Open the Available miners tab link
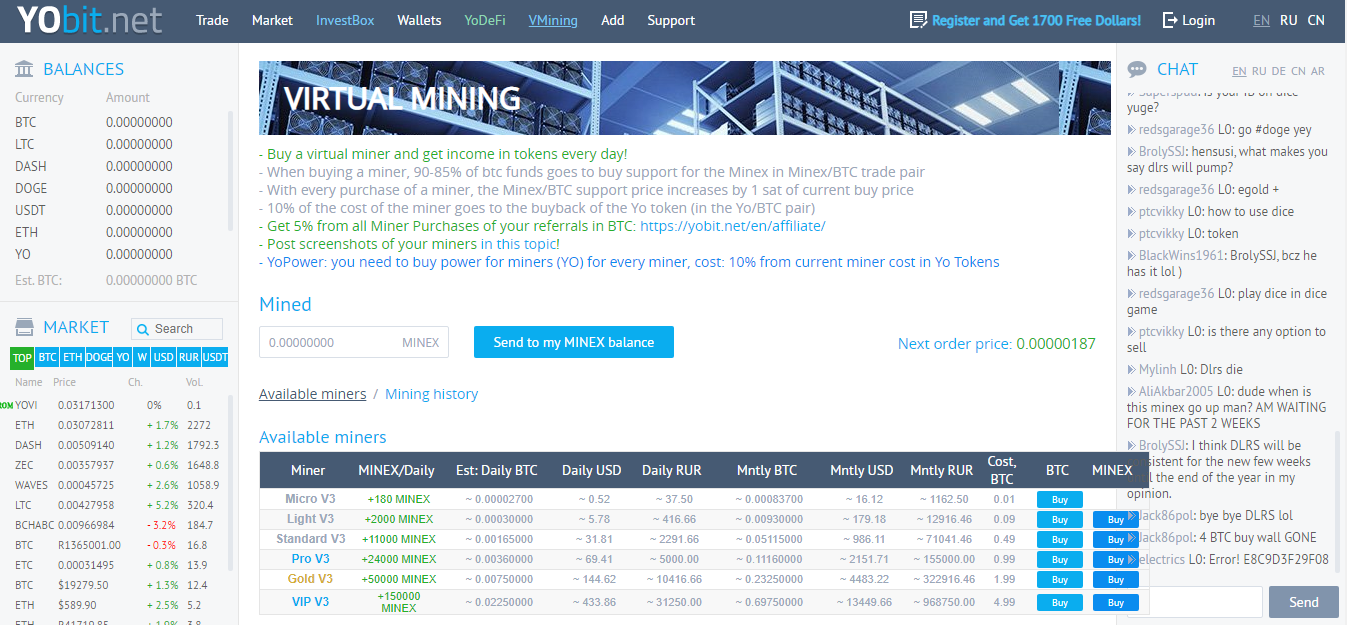 313,394
